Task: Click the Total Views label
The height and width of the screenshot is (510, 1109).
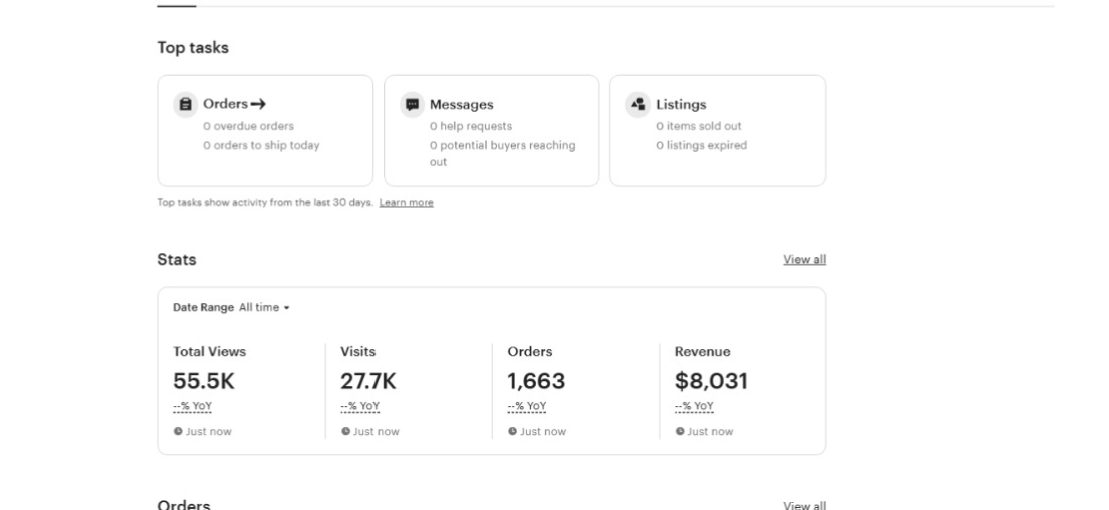Action: click(x=209, y=352)
